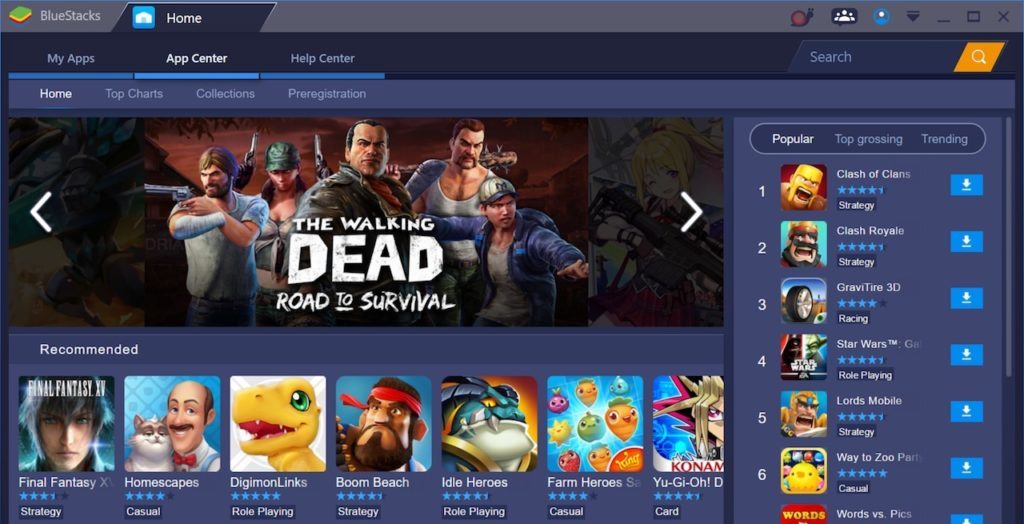Switch to the My Apps tab
Viewport: 1024px width, 524px height.
point(71,58)
